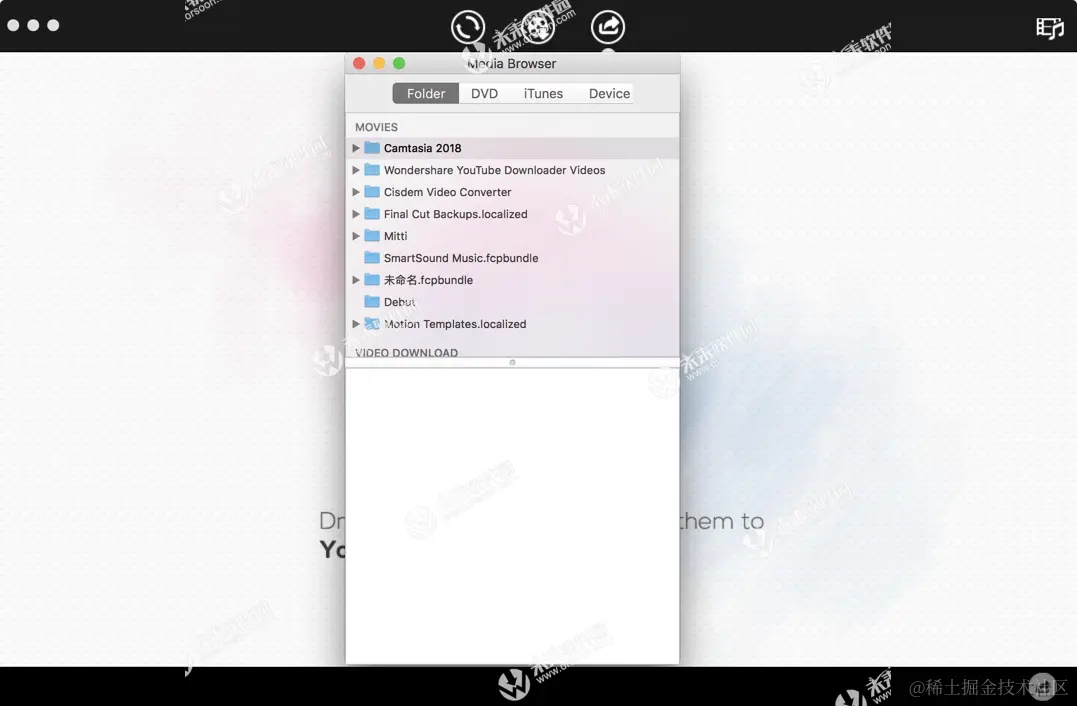Click the VIDEO DOWNLOAD section header
The image size is (1077, 706).
(407, 352)
